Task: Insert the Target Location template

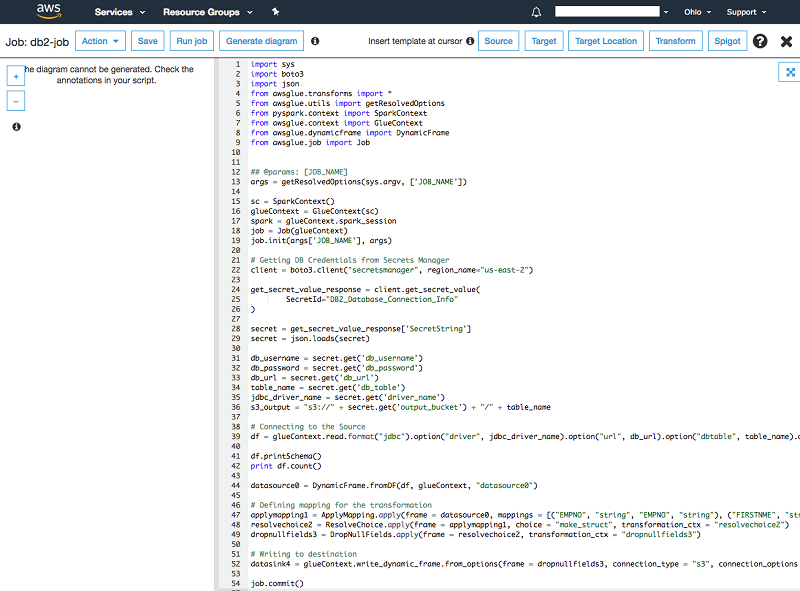Action: 606,41
